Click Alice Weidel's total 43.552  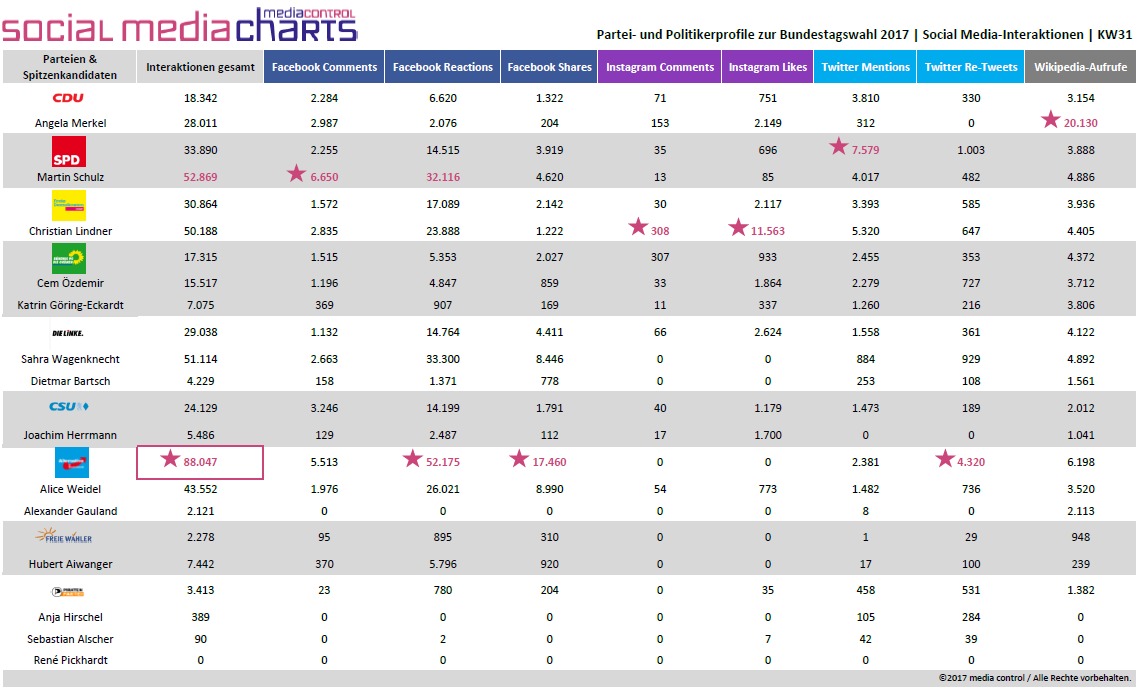[200, 489]
